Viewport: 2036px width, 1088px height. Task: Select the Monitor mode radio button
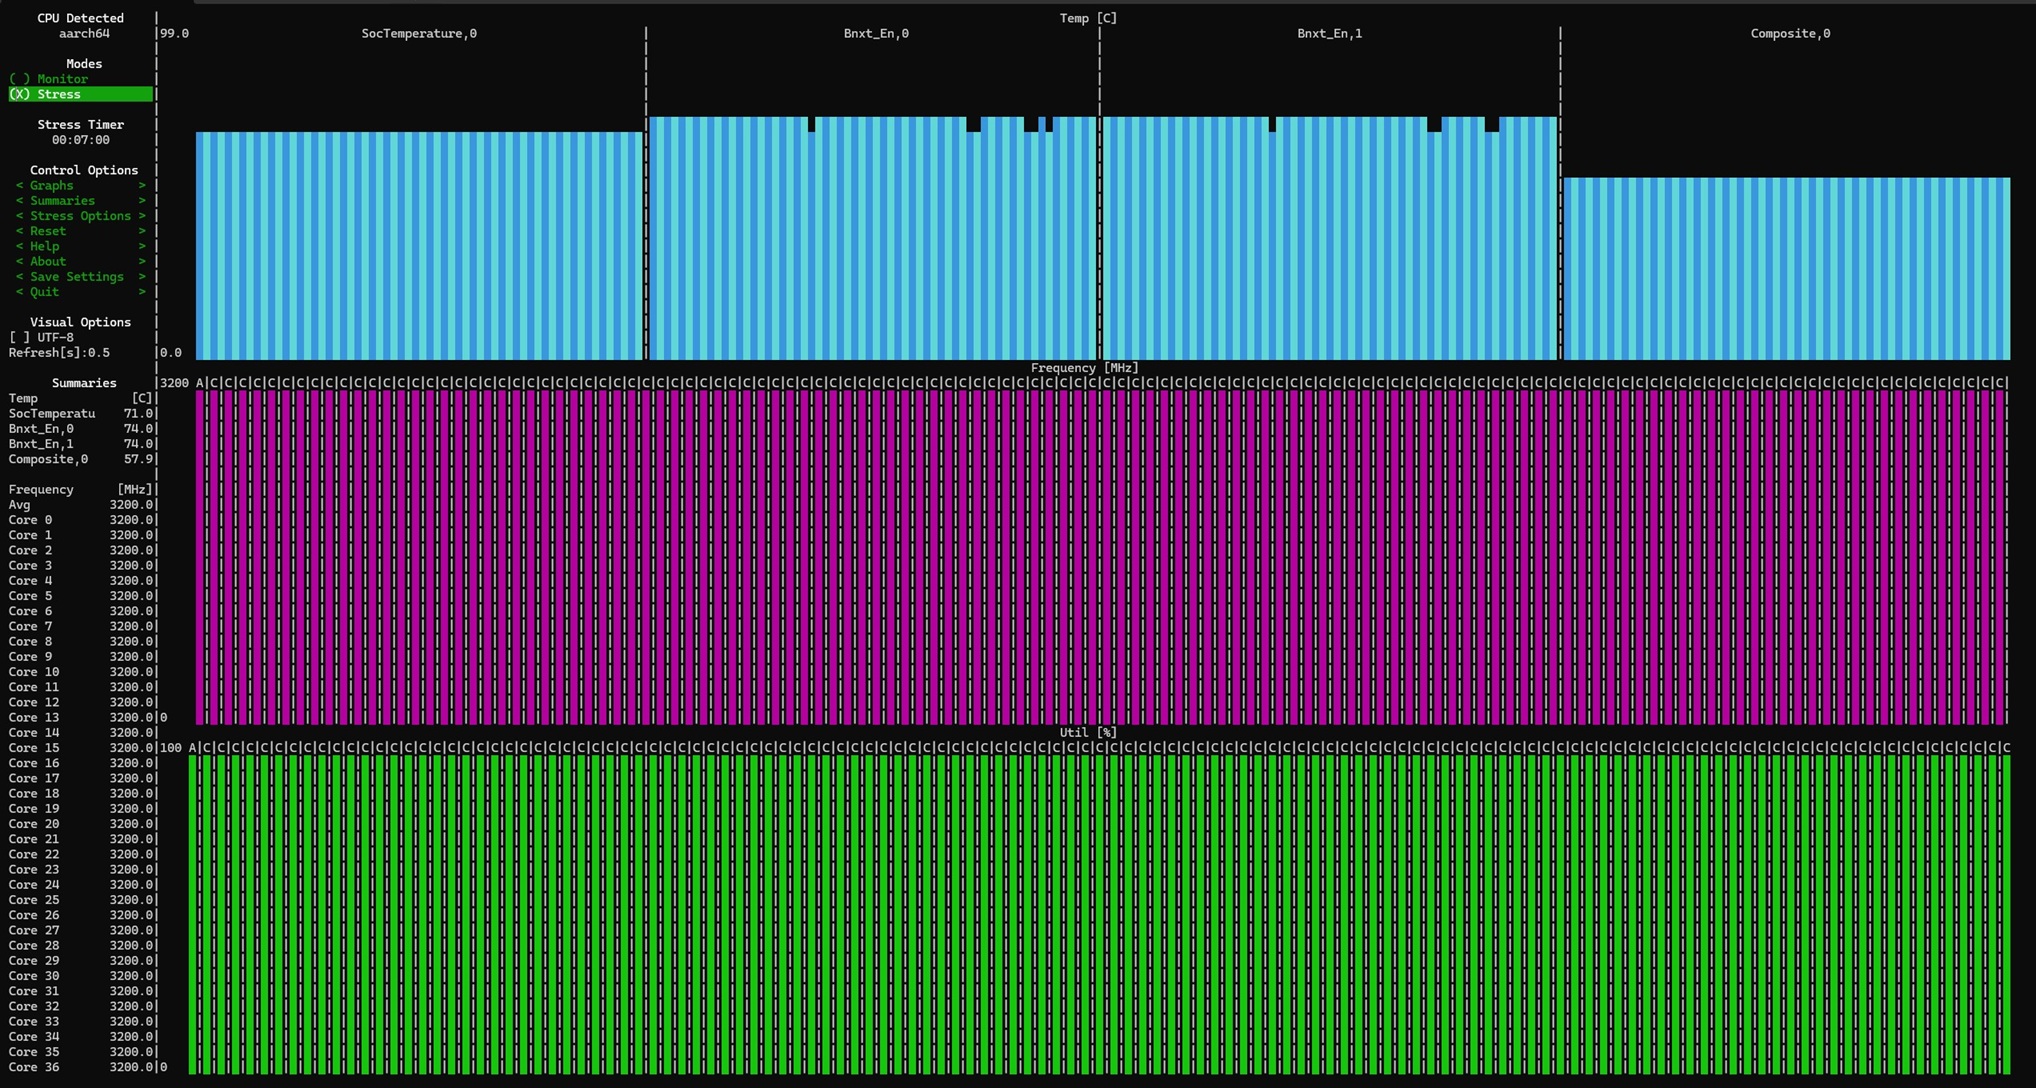pos(50,79)
